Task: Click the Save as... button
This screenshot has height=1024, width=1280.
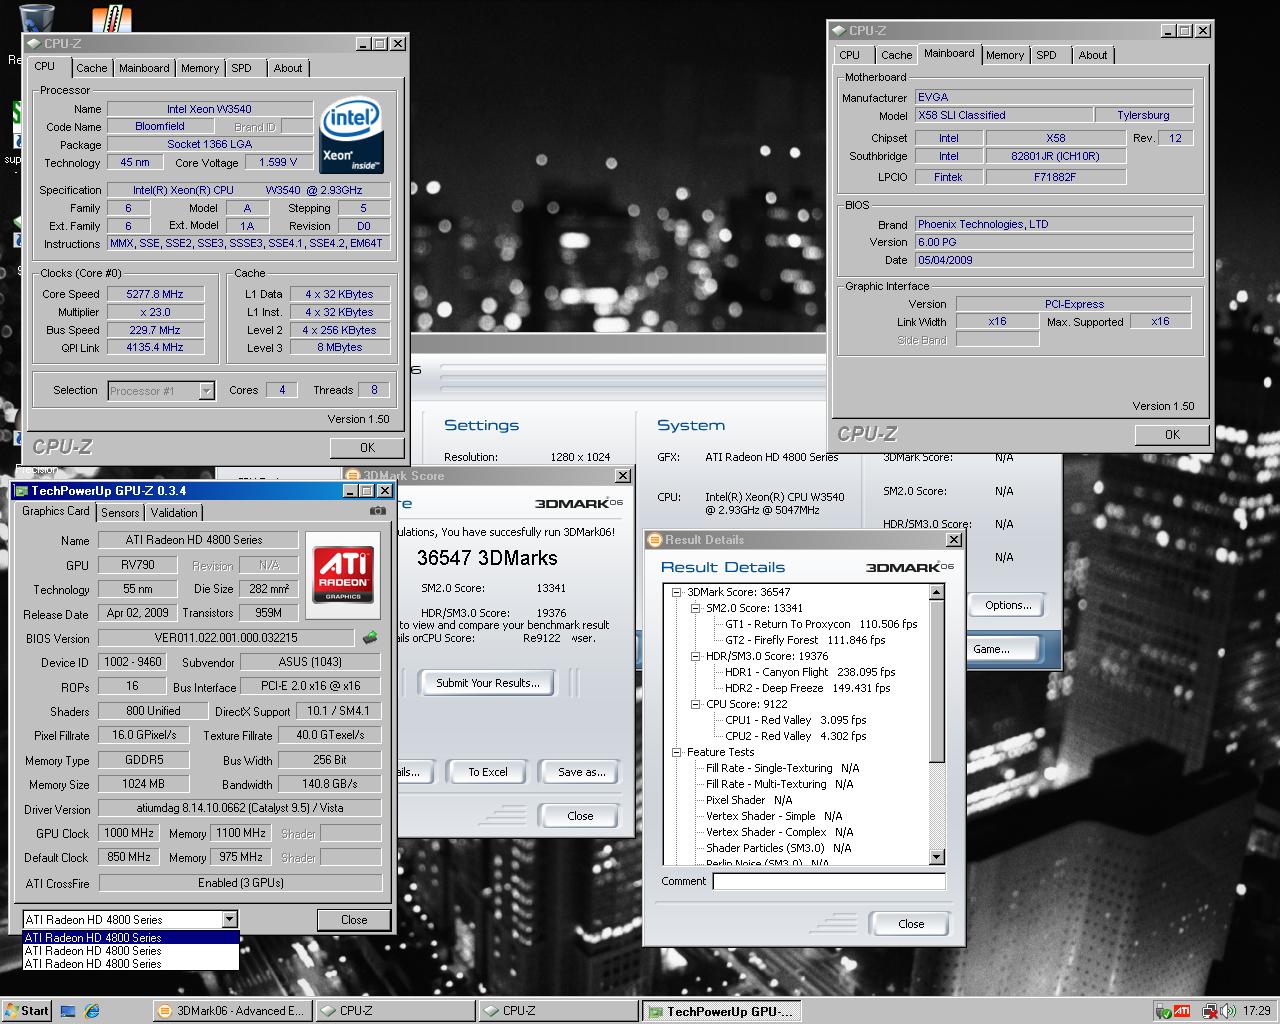Action: tap(581, 772)
